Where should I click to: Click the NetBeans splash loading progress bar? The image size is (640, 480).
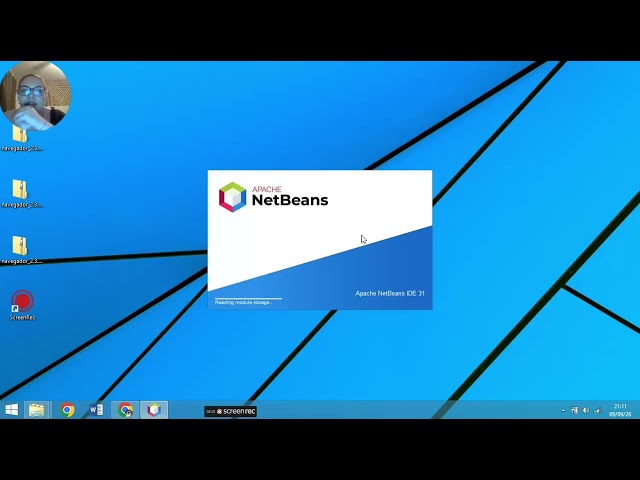coord(248,298)
